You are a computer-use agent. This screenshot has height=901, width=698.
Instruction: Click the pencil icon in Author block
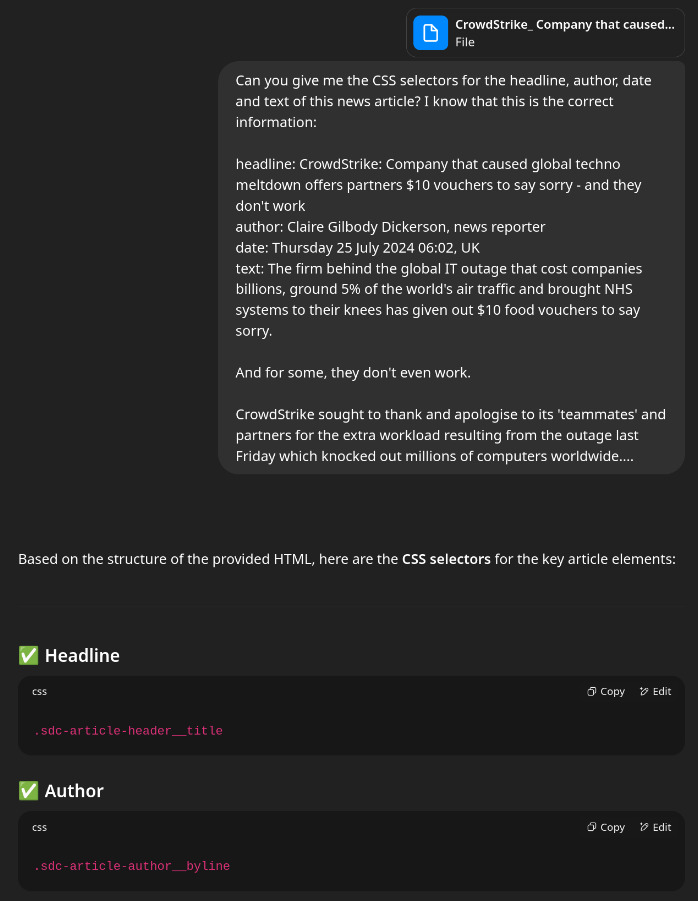[x=644, y=827]
